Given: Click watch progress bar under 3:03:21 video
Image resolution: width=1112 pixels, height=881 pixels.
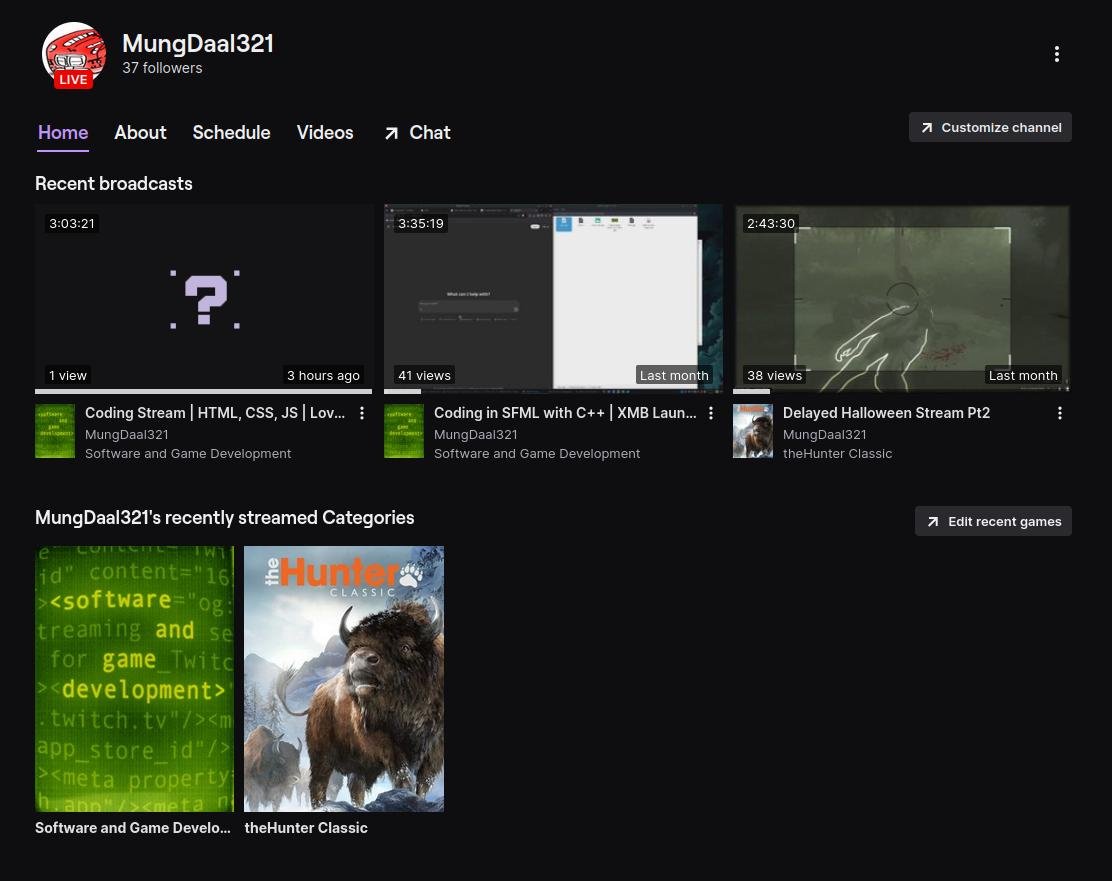Looking at the screenshot, I should pyautogui.click(x=204, y=391).
